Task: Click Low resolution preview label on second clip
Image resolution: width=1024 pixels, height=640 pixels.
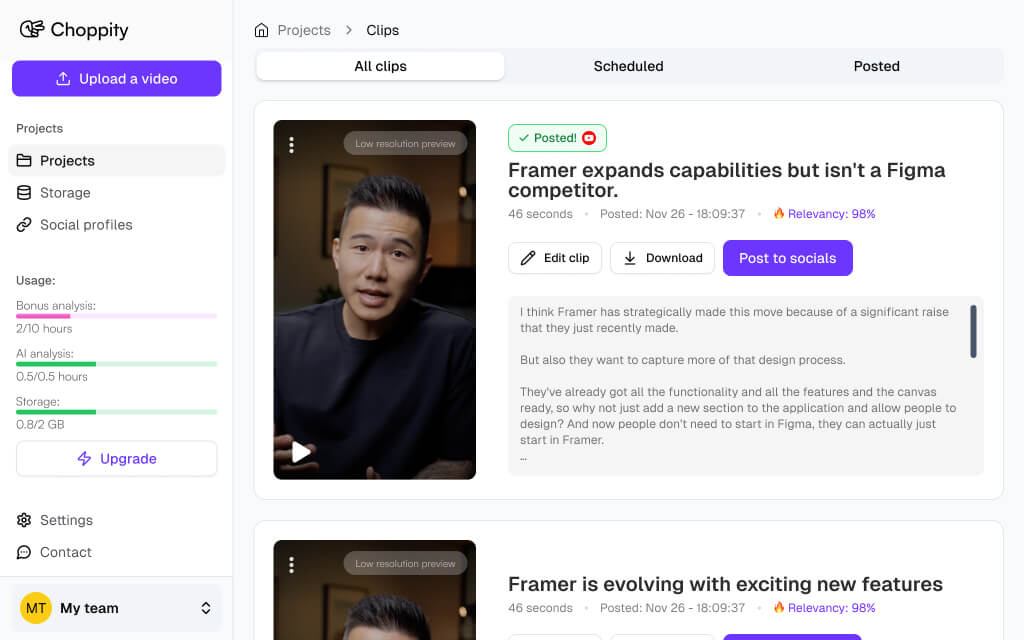Action: (x=405, y=564)
